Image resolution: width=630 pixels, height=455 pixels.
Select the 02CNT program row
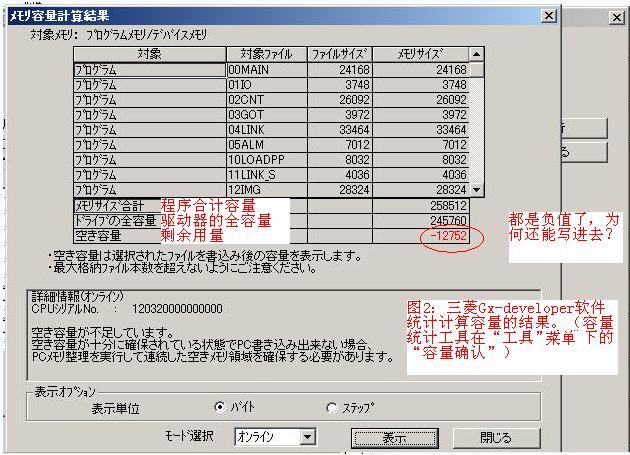(149, 100)
